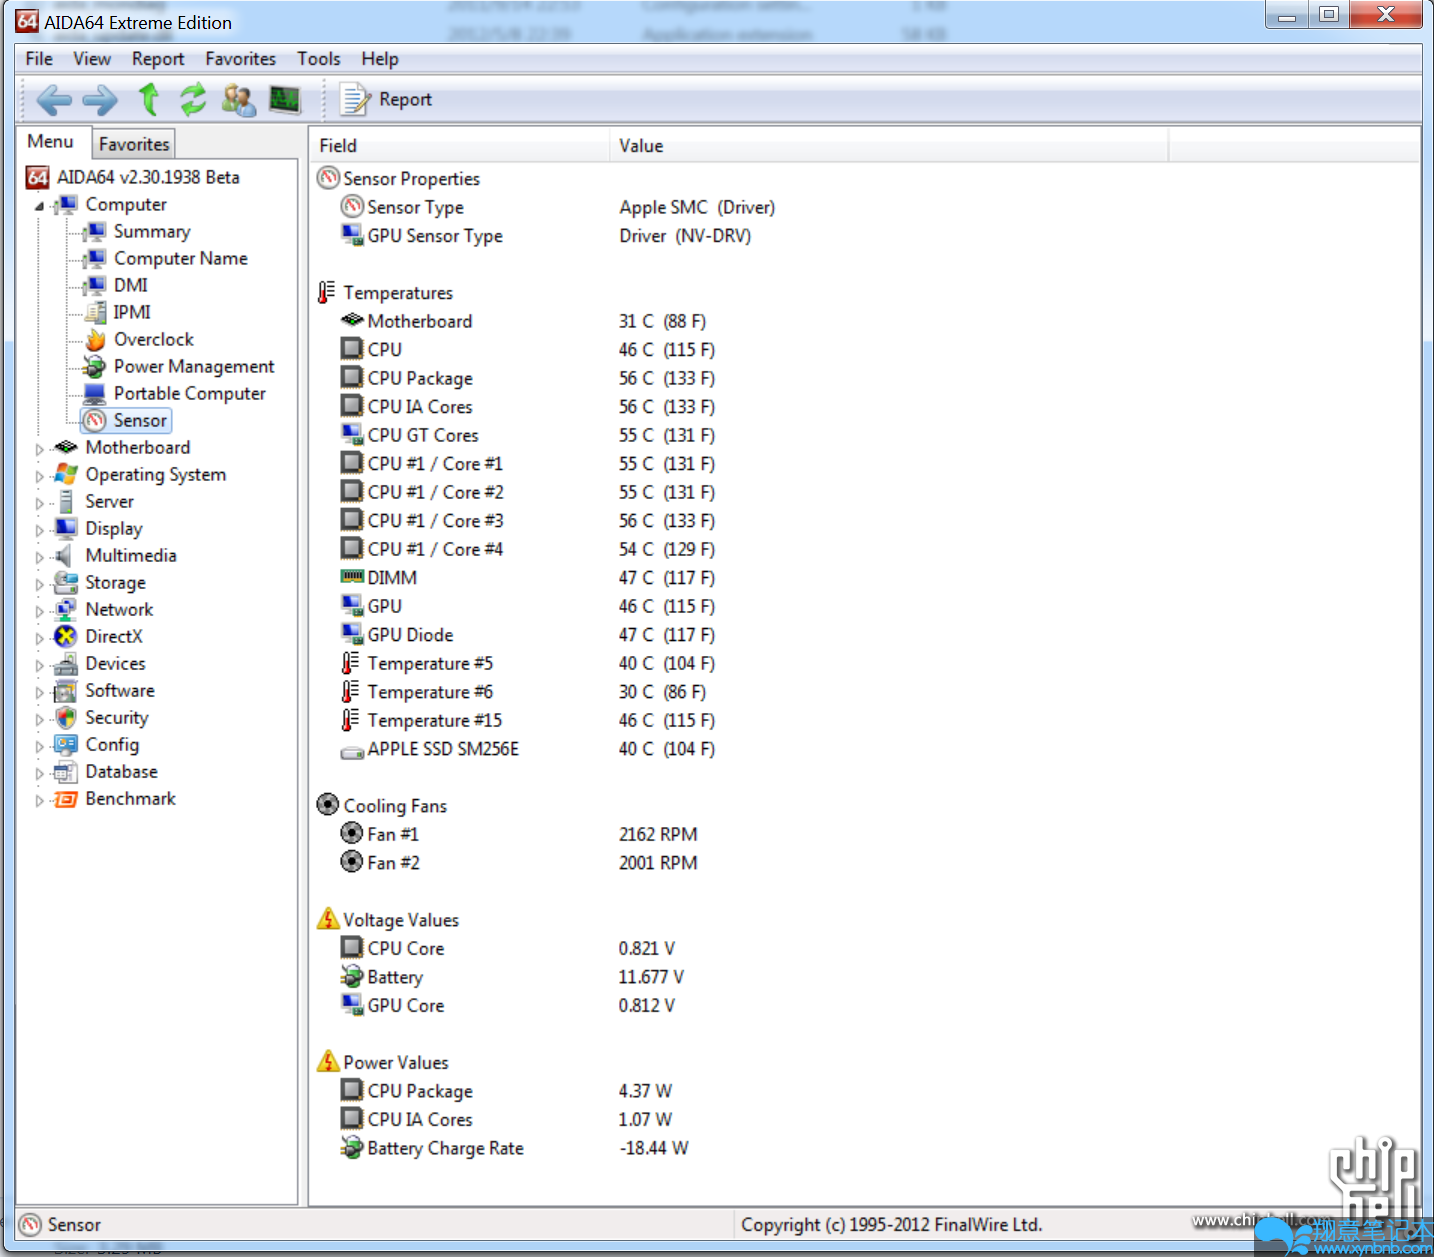Image resolution: width=1434 pixels, height=1257 pixels.
Task: Select Computer Name tree item
Action: [180, 259]
